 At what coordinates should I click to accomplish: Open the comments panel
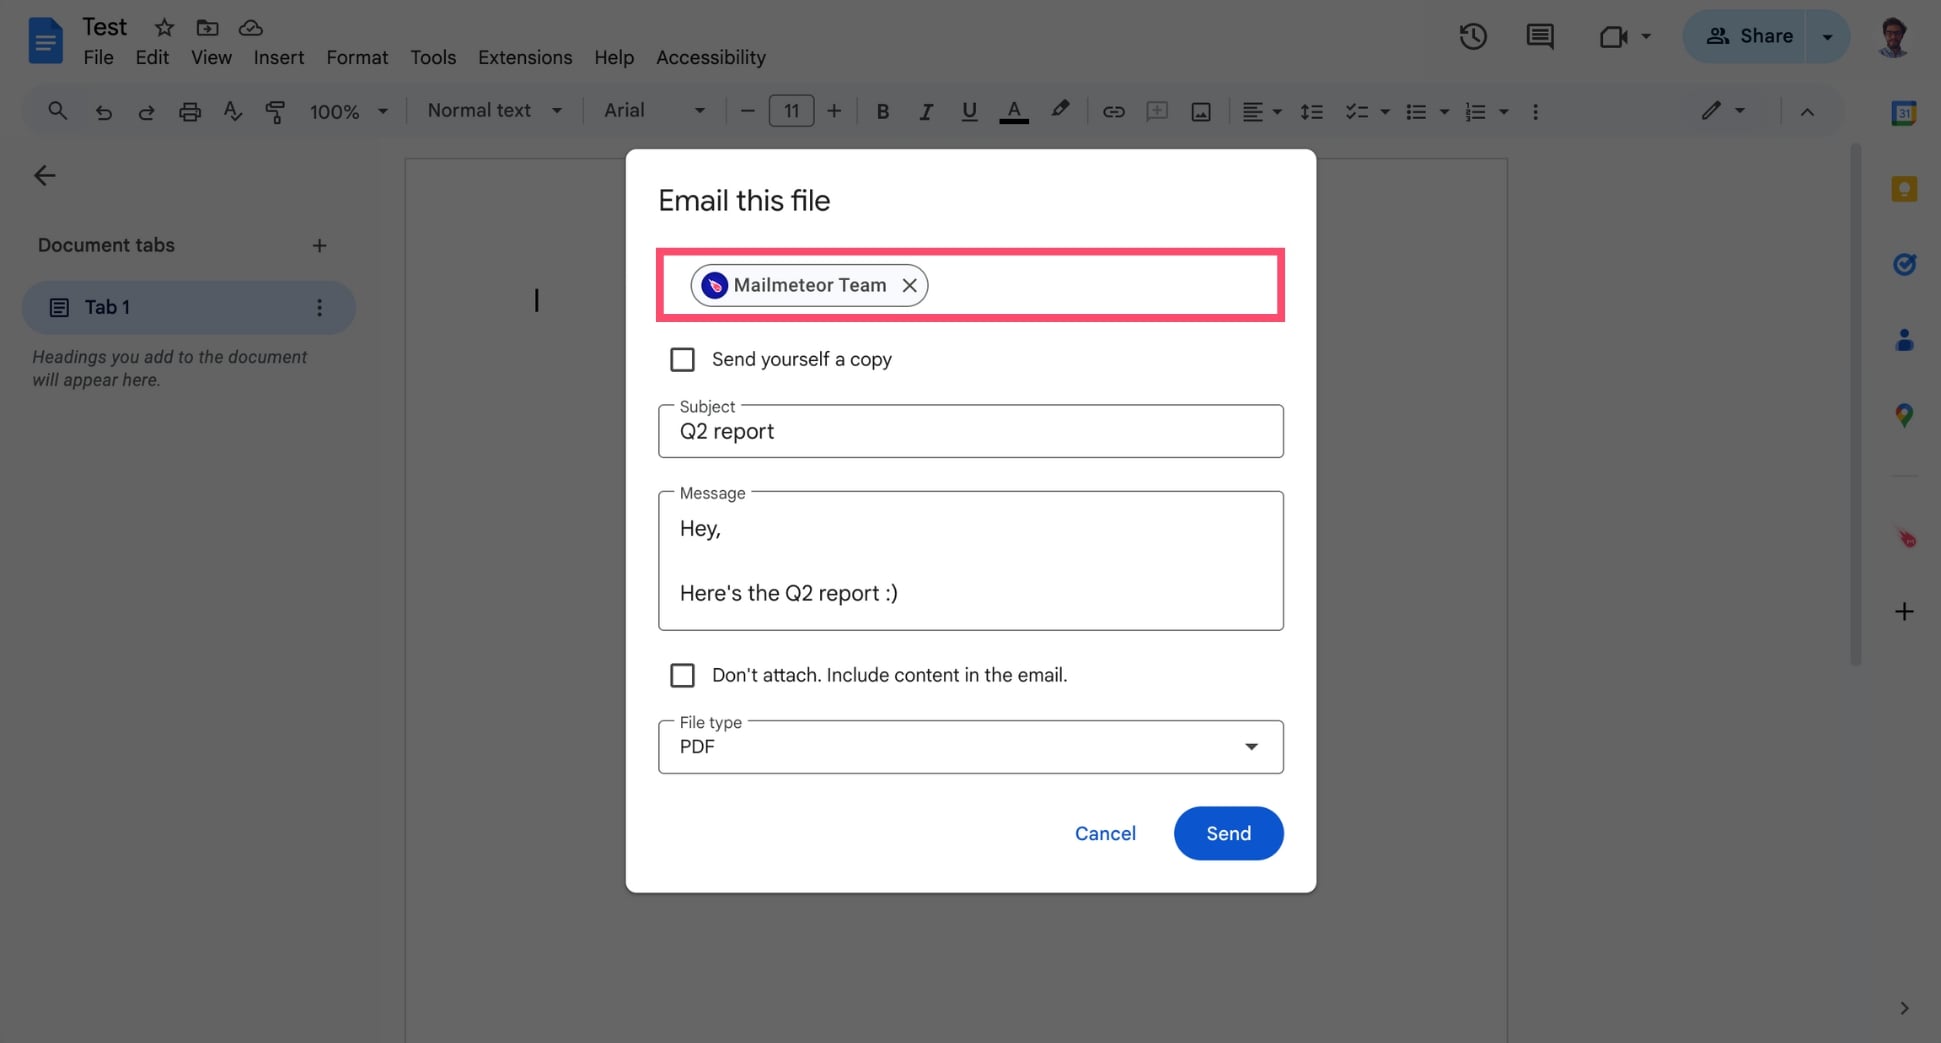pyautogui.click(x=1540, y=36)
